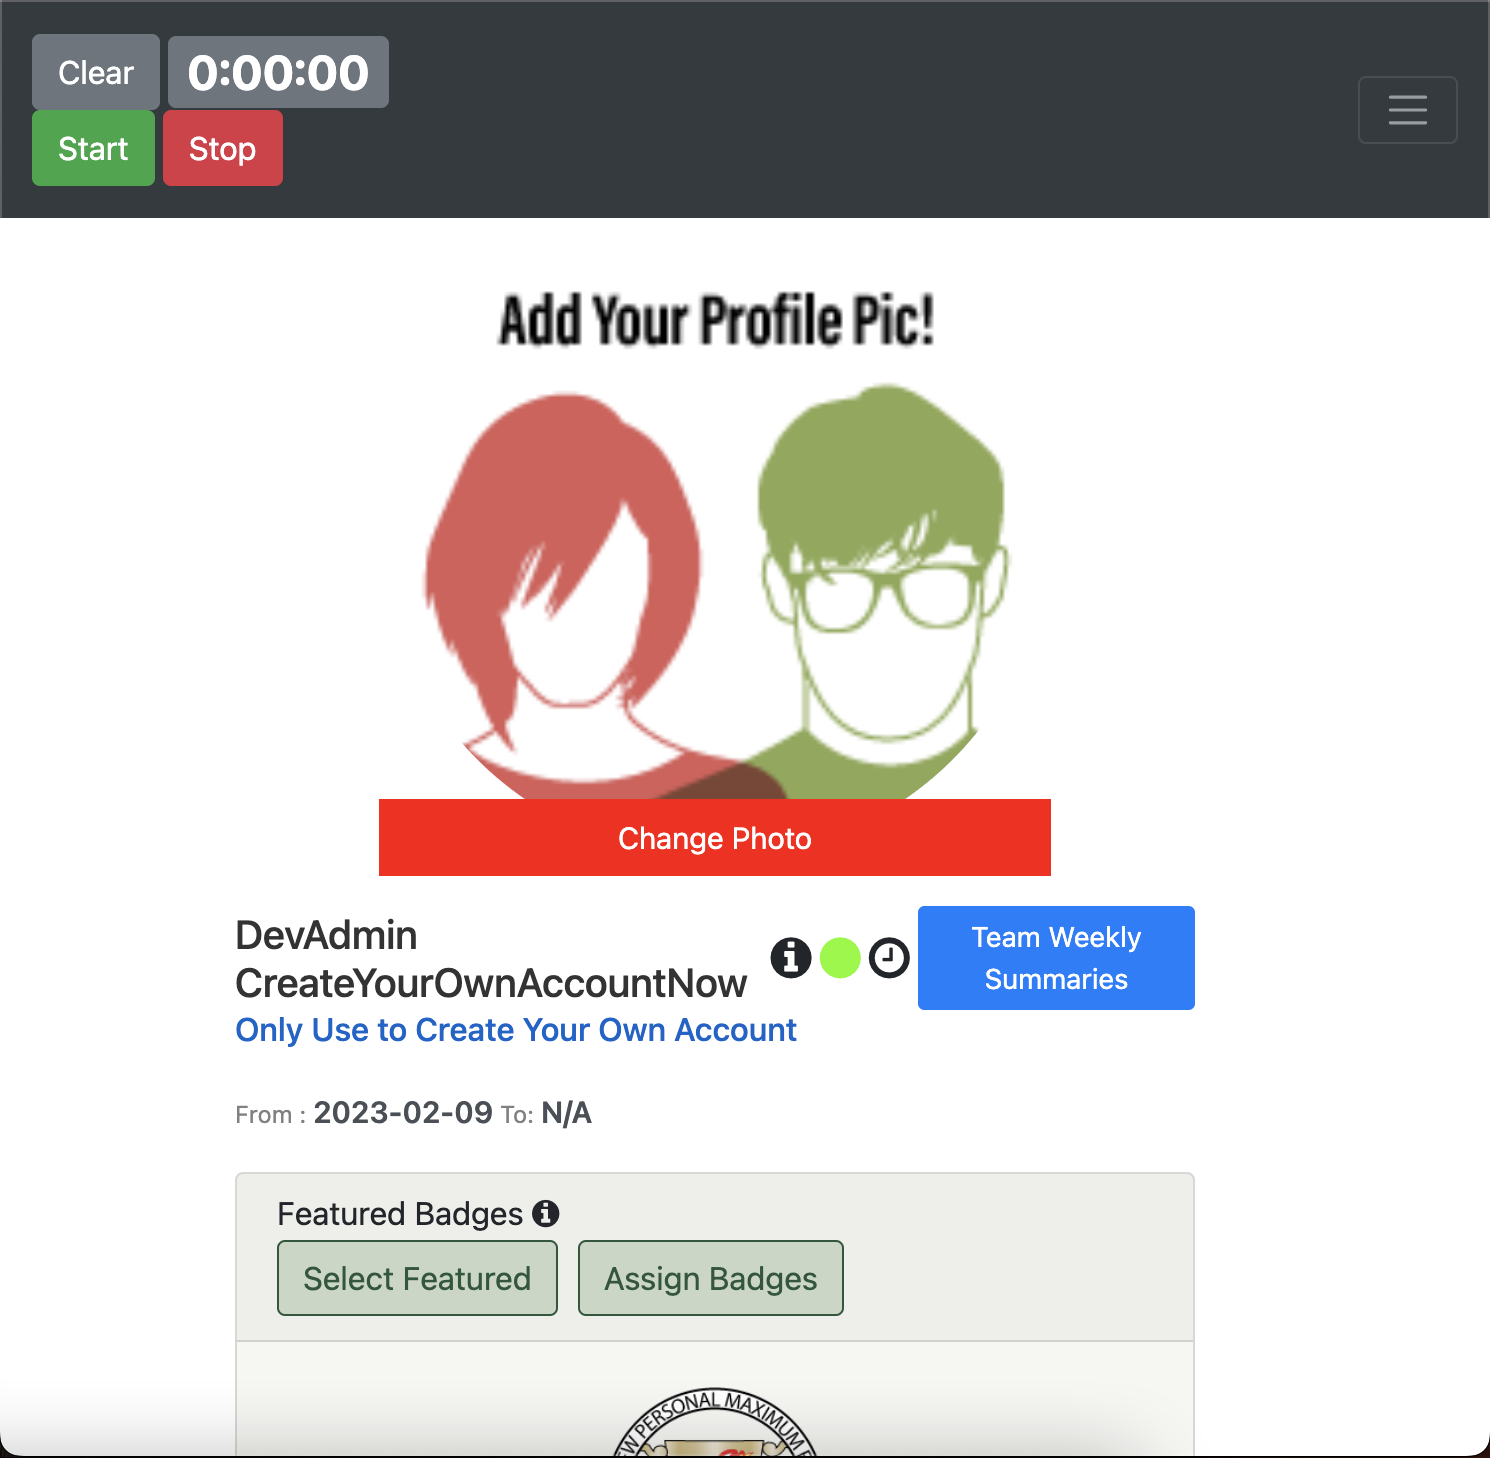
Task: Click the info icon beside DevAdmin name
Action: click(x=791, y=958)
